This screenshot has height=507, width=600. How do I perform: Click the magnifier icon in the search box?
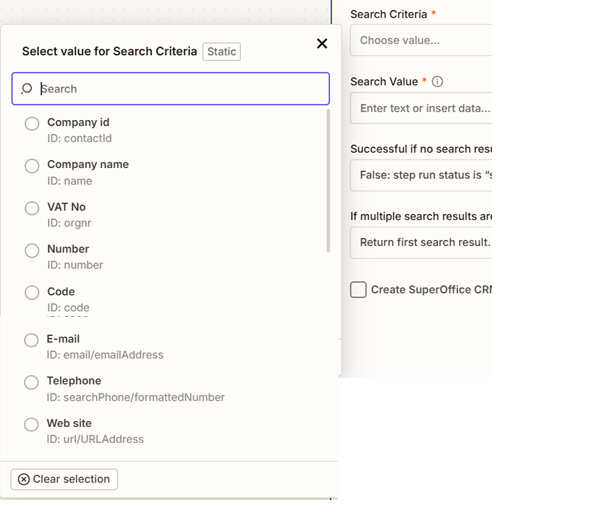[x=26, y=89]
